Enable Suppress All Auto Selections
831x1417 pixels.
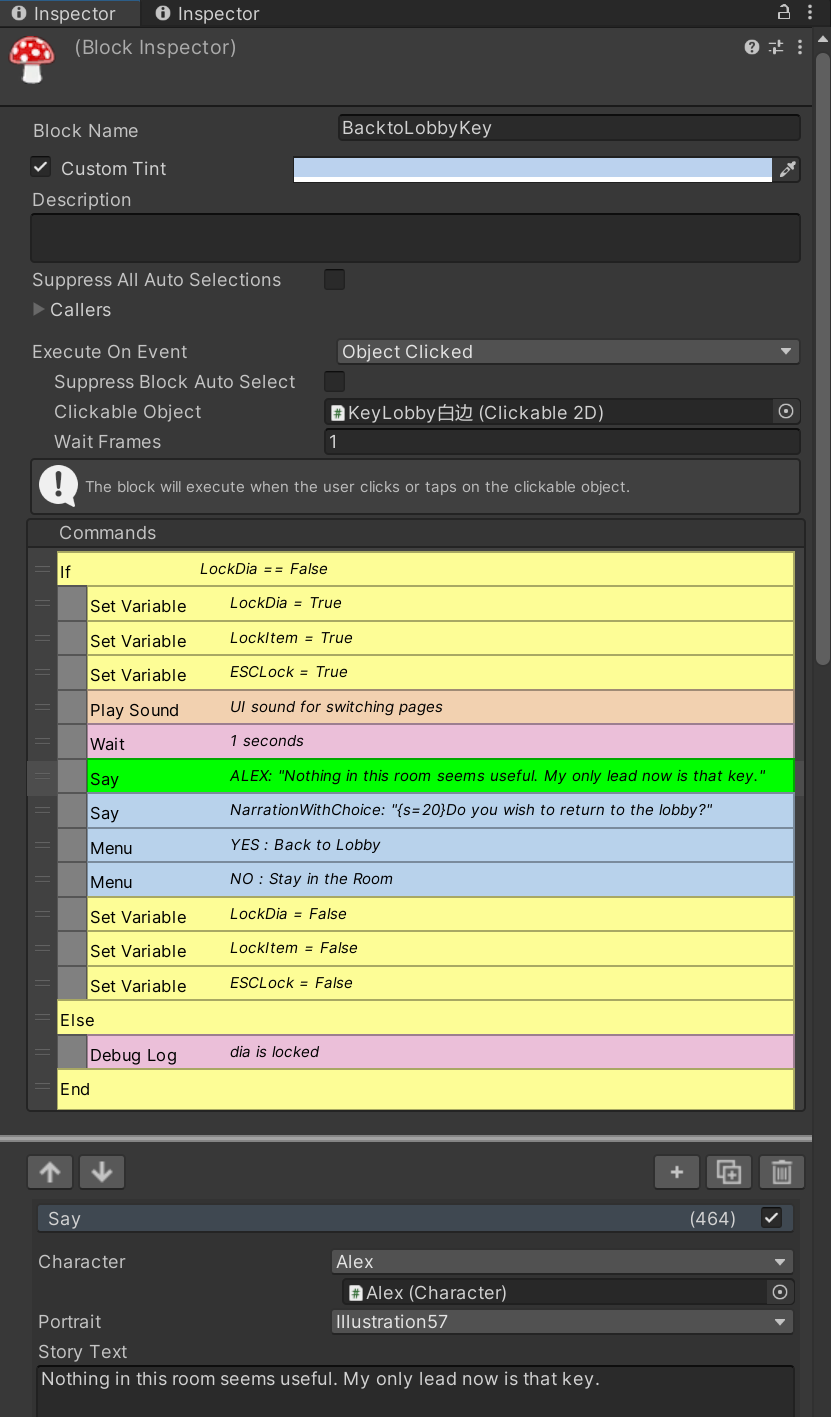click(x=335, y=280)
